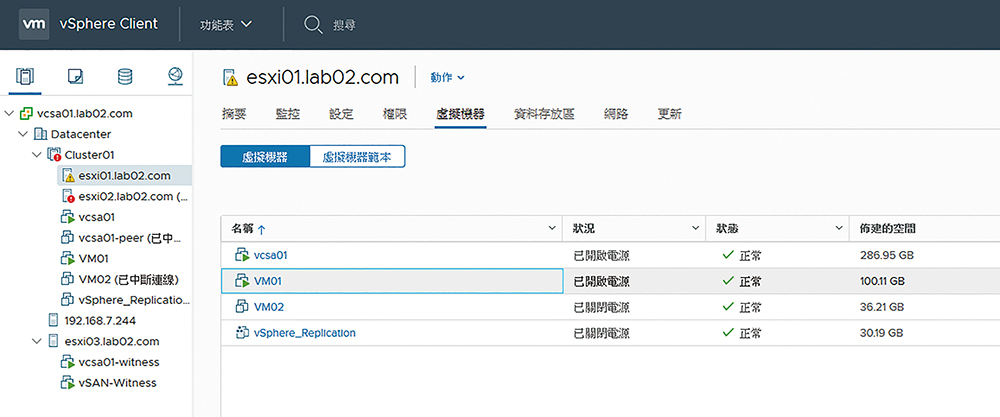Select VM02 (已中斷連線) in tree
The height and width of the screenshot is (417, 1000).
pyautogui.click(x=128, y=279)
